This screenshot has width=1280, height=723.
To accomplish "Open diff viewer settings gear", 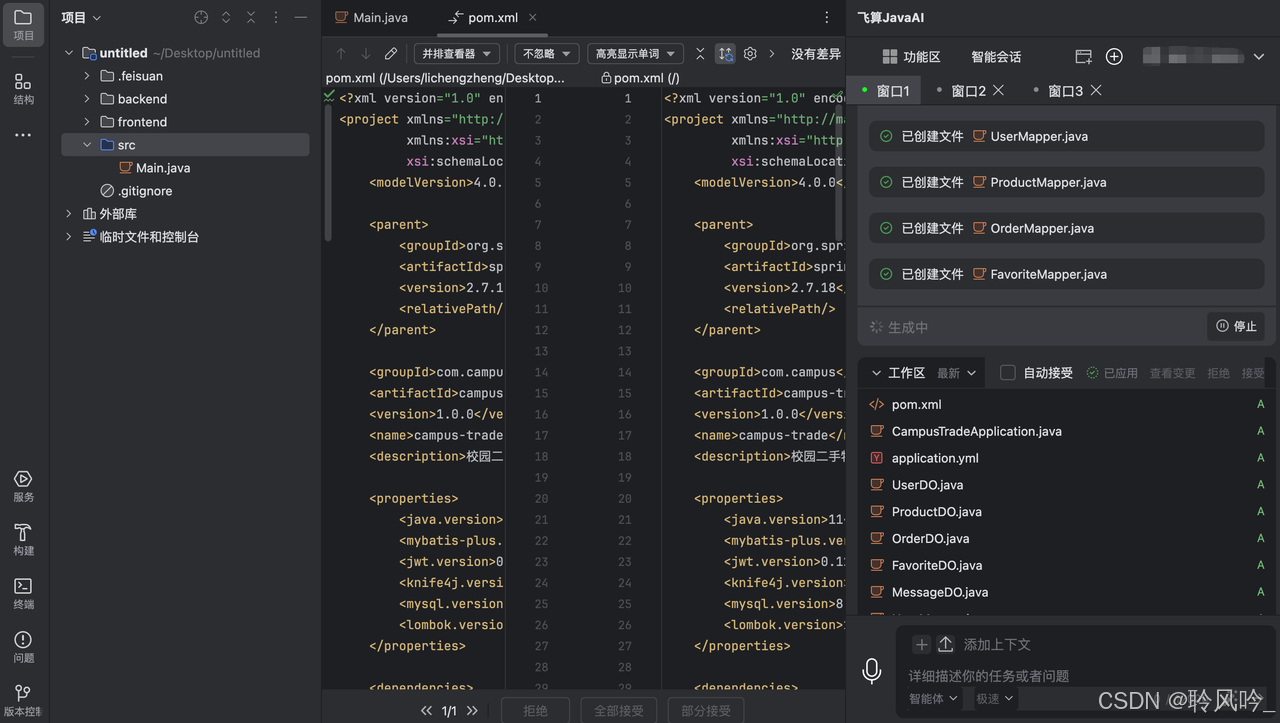I will 750,54.
